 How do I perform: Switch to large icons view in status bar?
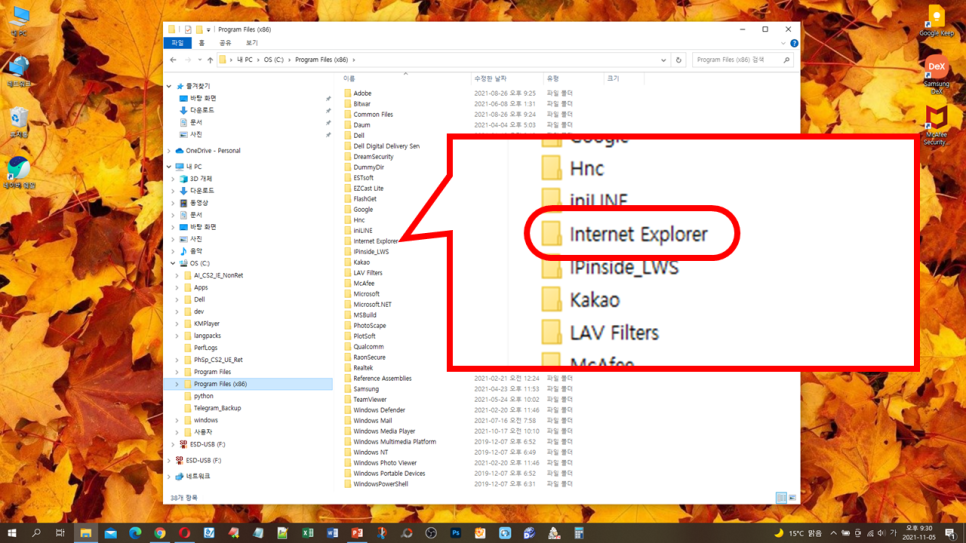pyautogui.click(x=792, y=497)
